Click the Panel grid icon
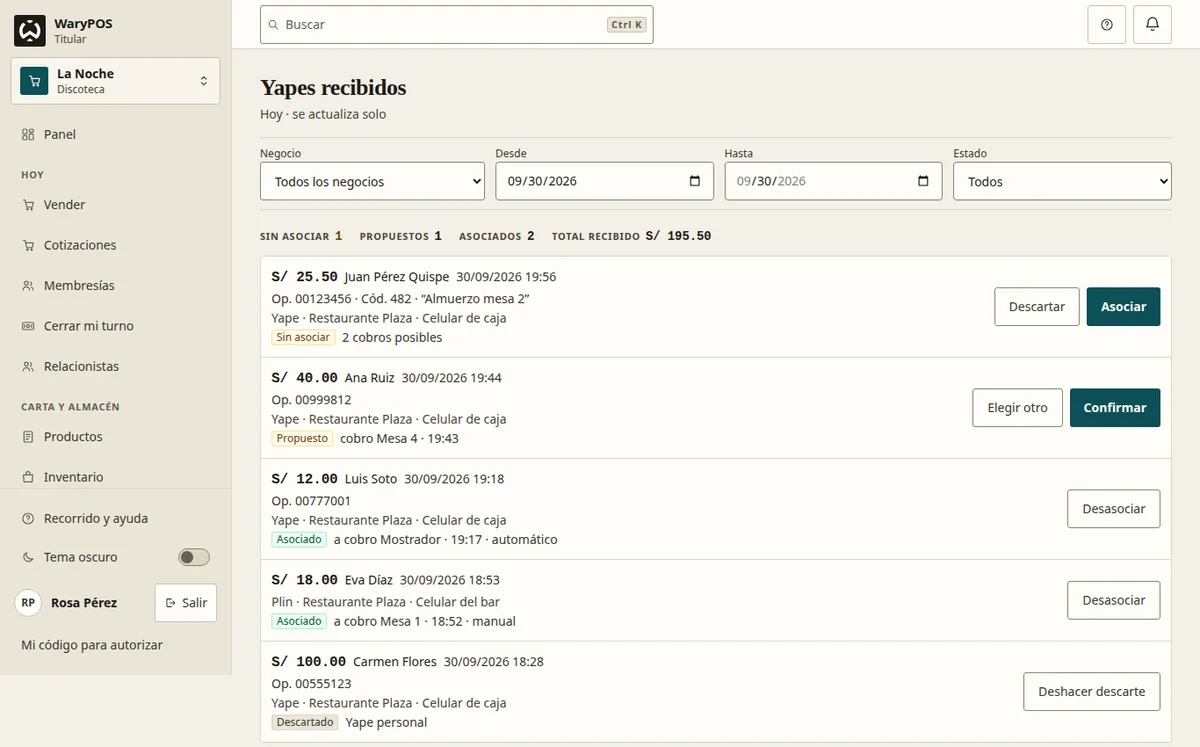Image resolution: width=1200 pixels, height=747 pixels. click(28, 135)
